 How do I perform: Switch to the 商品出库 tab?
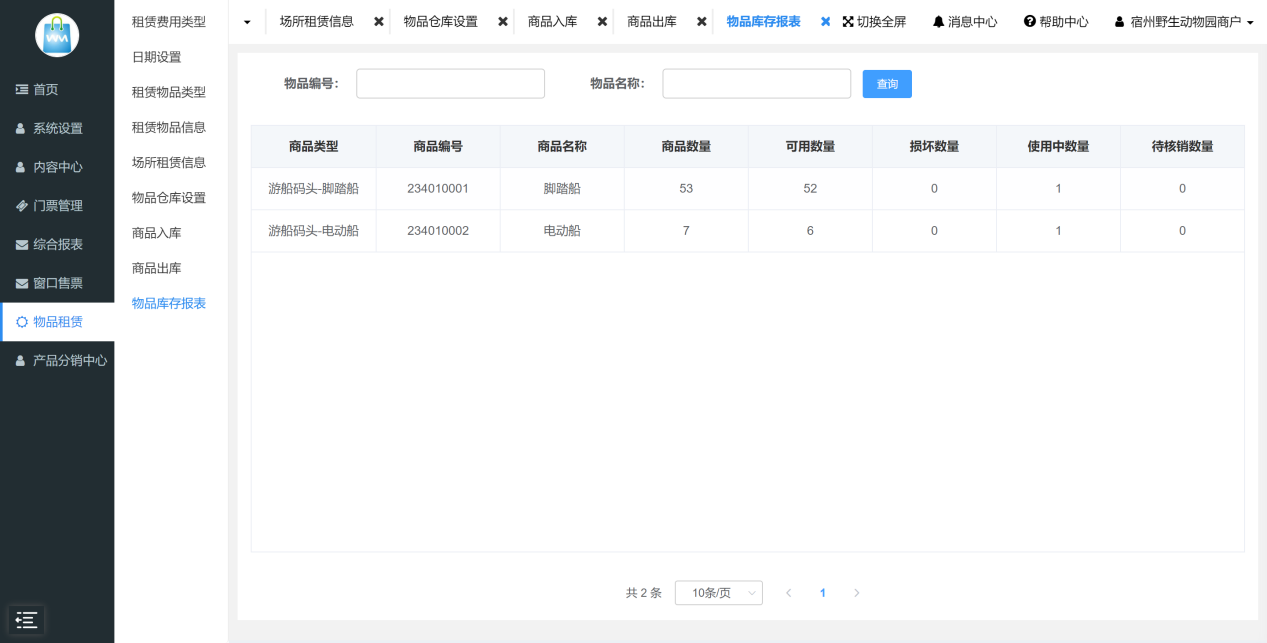[x=652, y=22]
